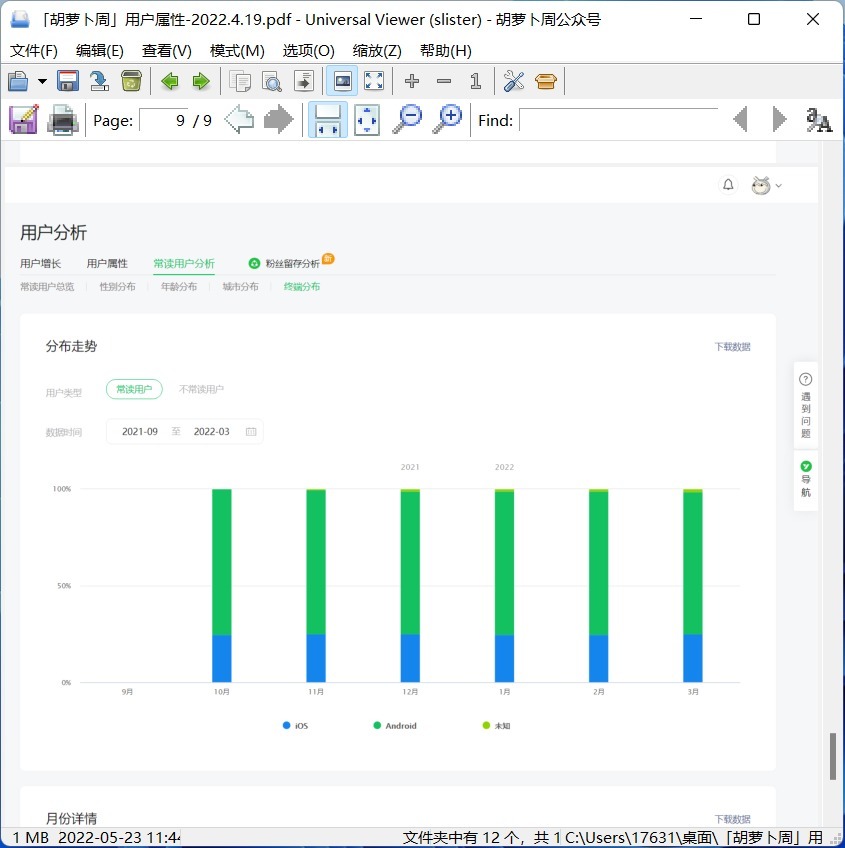Image resolution: width=845 pixels, height=848 pixels.
Task: Click magnifier zoom out icon
Action: point(407,120)
